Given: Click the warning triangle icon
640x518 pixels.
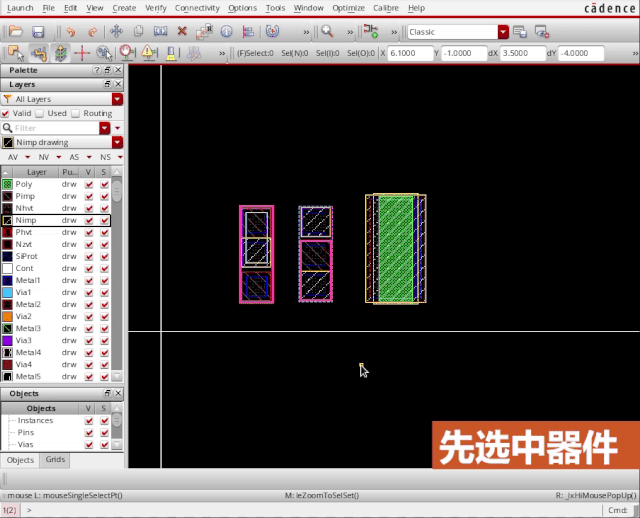Looking at the screenshot, I should pos(148,52).
